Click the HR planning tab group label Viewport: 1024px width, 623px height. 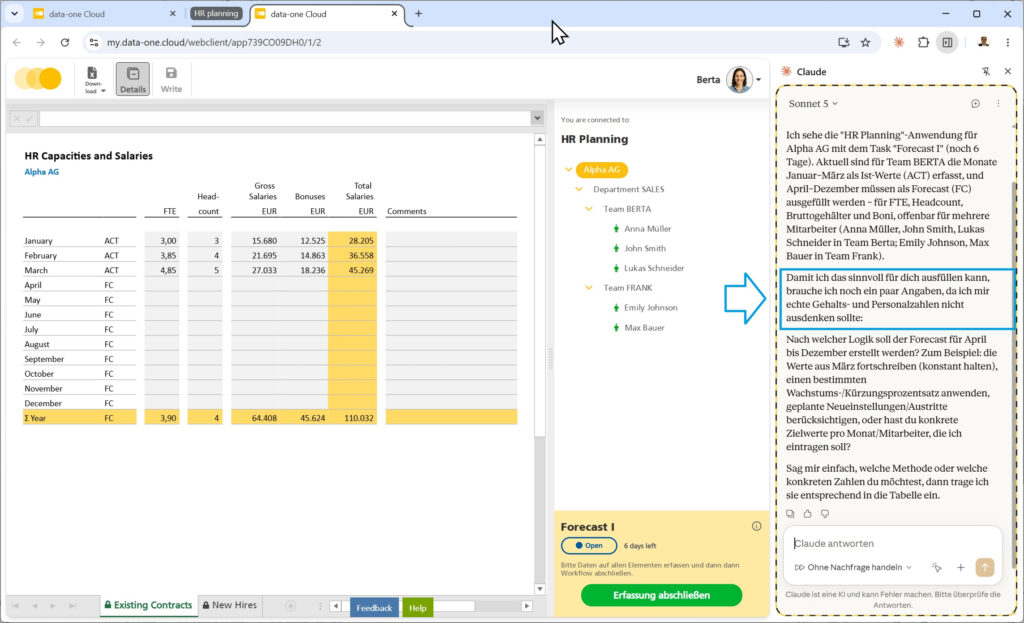click(216, 13)
